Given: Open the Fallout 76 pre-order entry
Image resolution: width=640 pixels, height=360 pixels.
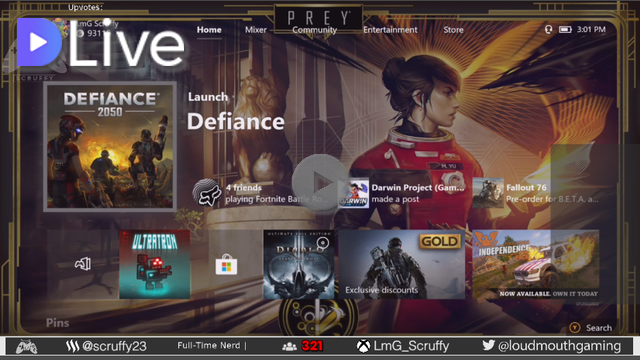Looking at the screenshot, I should point(536,193).
